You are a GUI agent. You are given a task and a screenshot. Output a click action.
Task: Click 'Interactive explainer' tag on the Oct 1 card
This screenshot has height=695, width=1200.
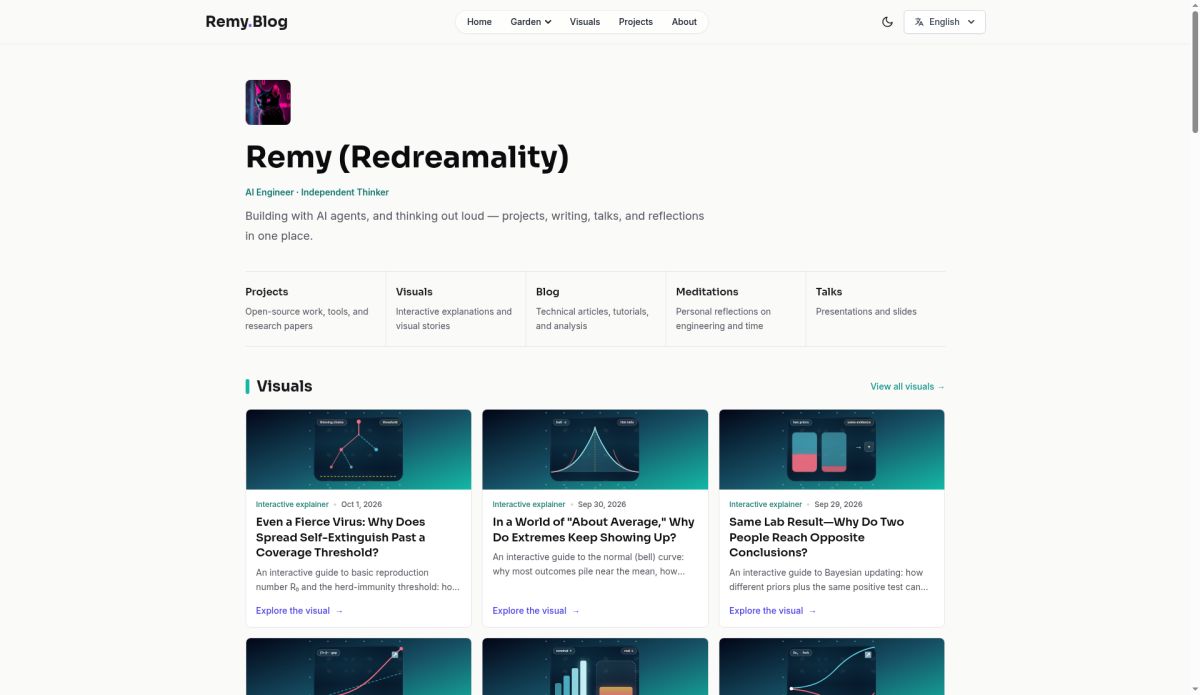[292, 504]
